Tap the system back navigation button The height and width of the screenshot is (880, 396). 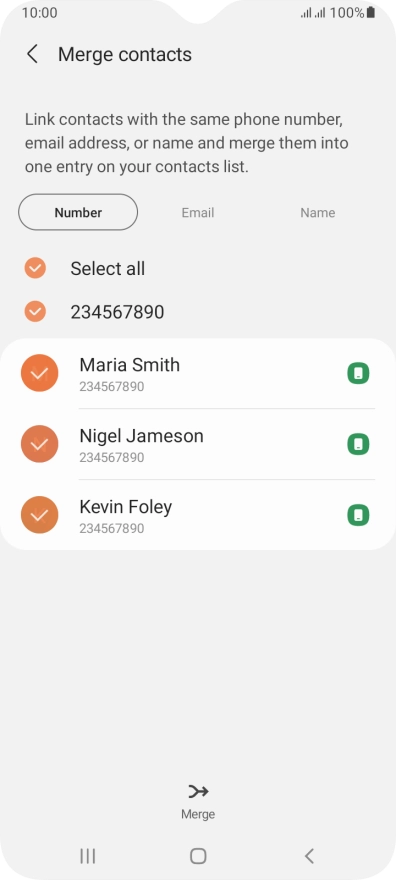(x=308, y=856)
